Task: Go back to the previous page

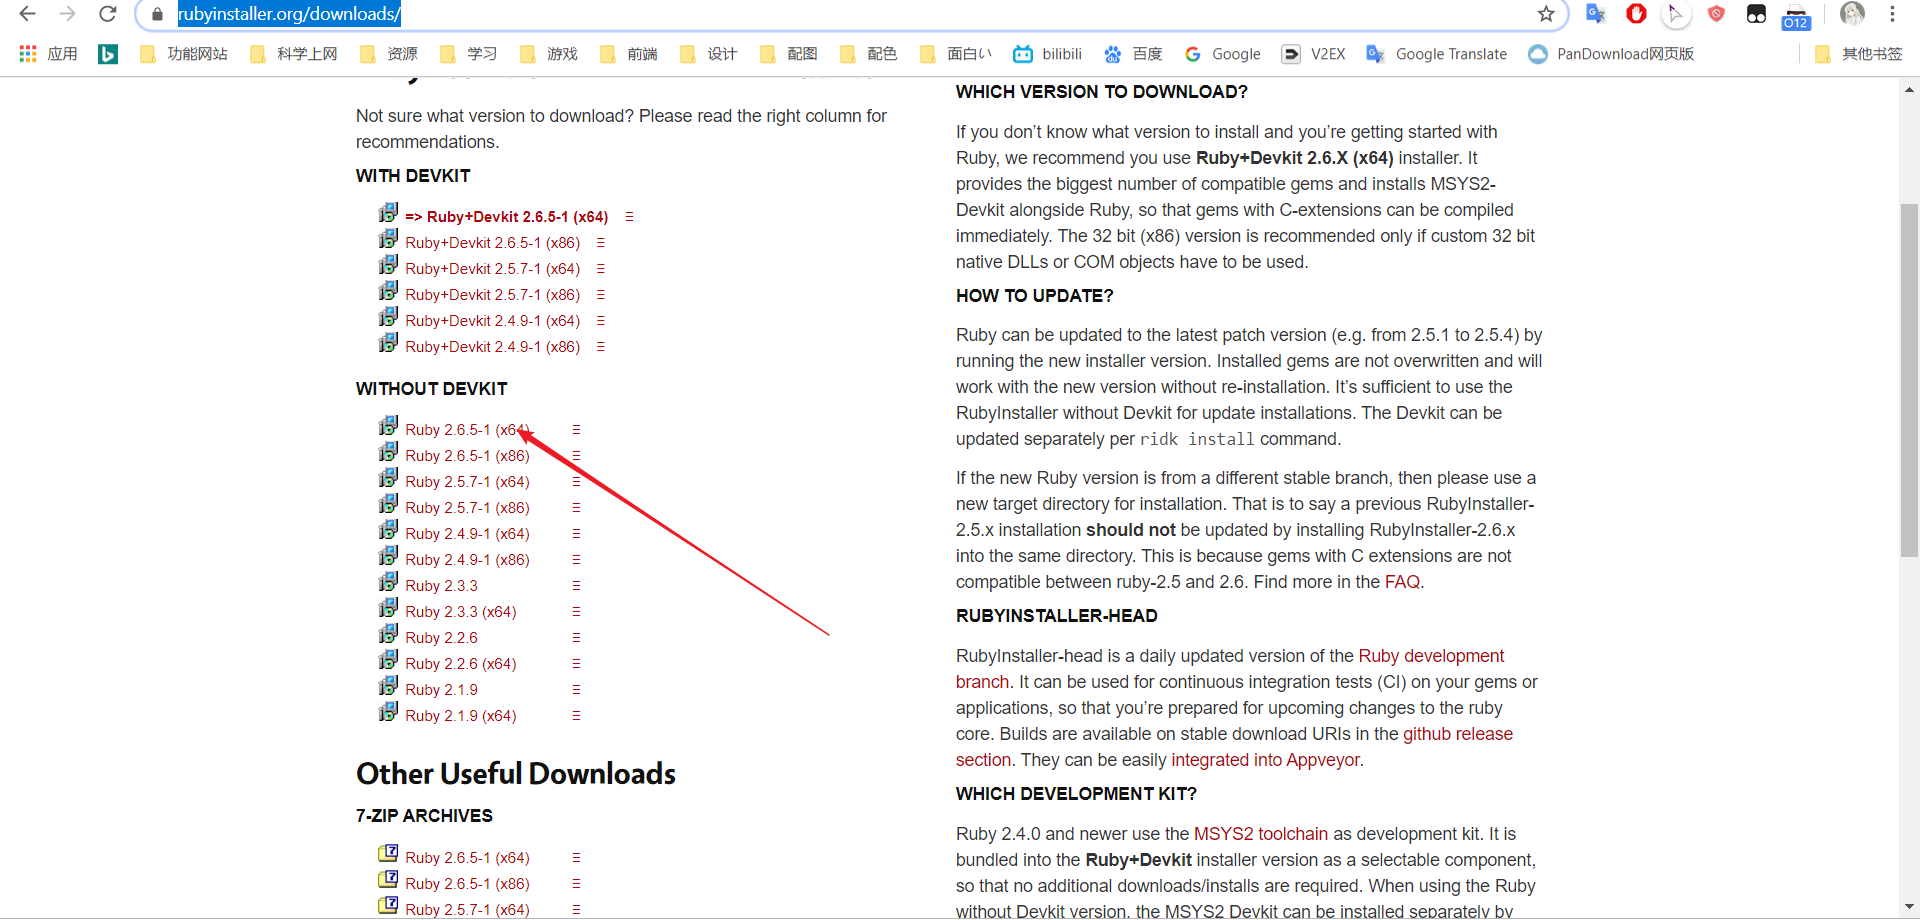Action: pyautogui.click(x=27, y=14)
